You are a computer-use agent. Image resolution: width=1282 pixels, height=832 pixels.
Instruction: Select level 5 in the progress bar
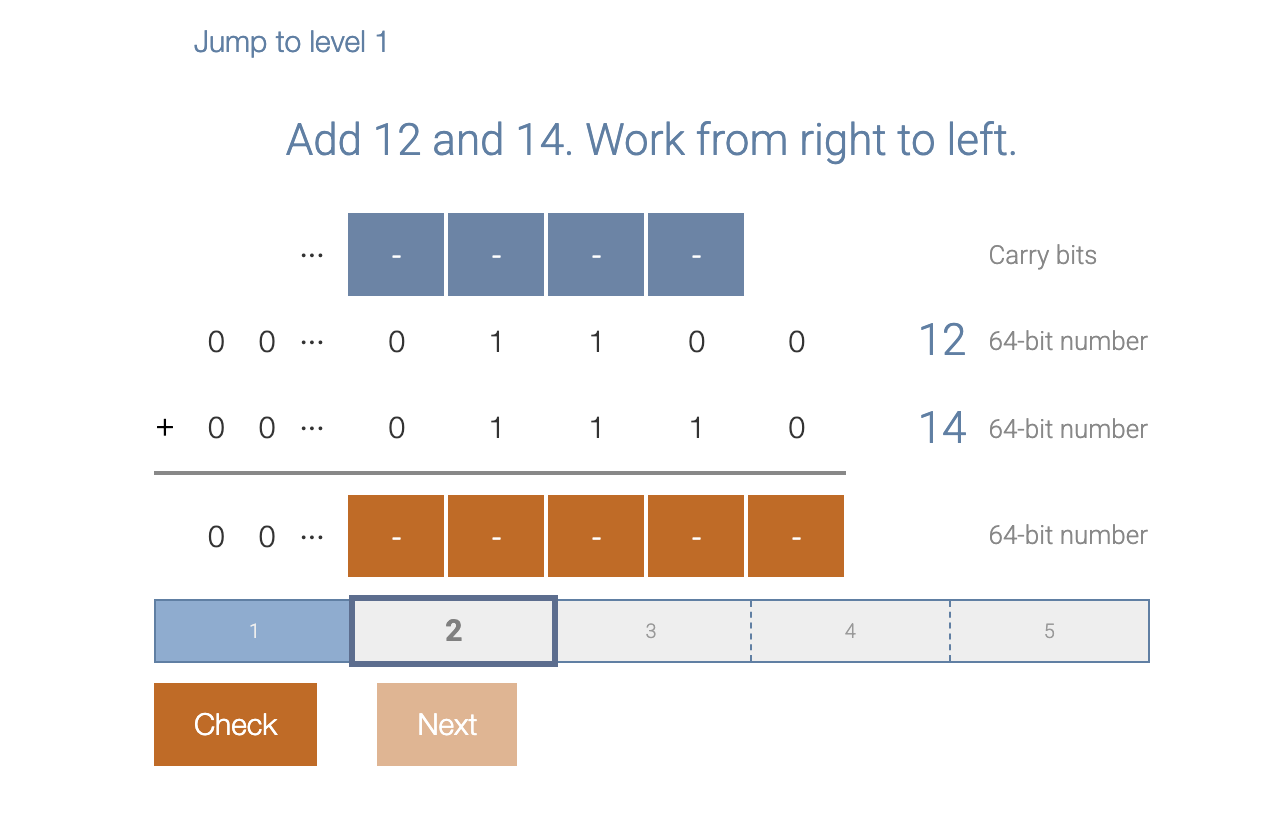coord(1049,631)
